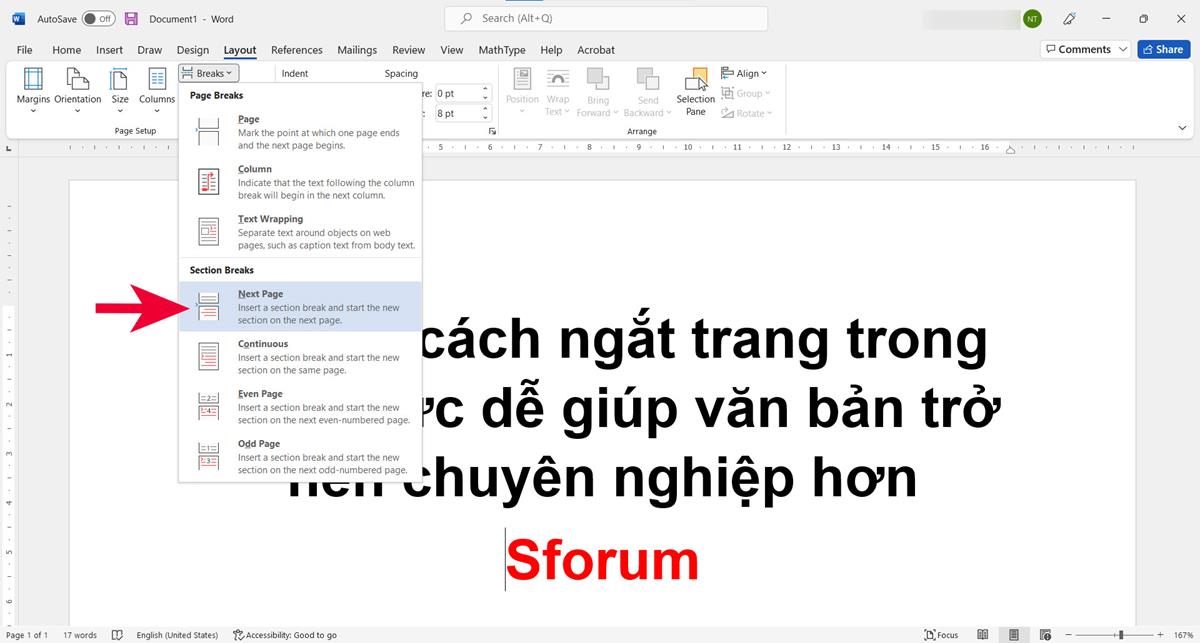This screenshot has width=1200, height=643.
Task: Click the Save icon in title bar
Action: (x=131, y=18)
